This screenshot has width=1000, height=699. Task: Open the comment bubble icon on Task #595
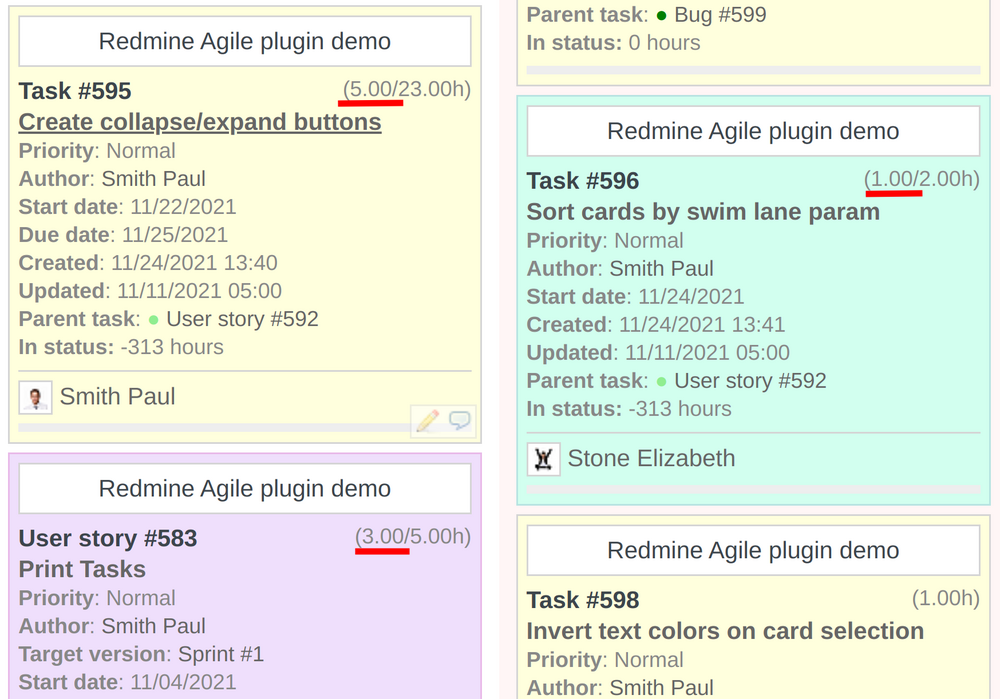click(458, 421)
